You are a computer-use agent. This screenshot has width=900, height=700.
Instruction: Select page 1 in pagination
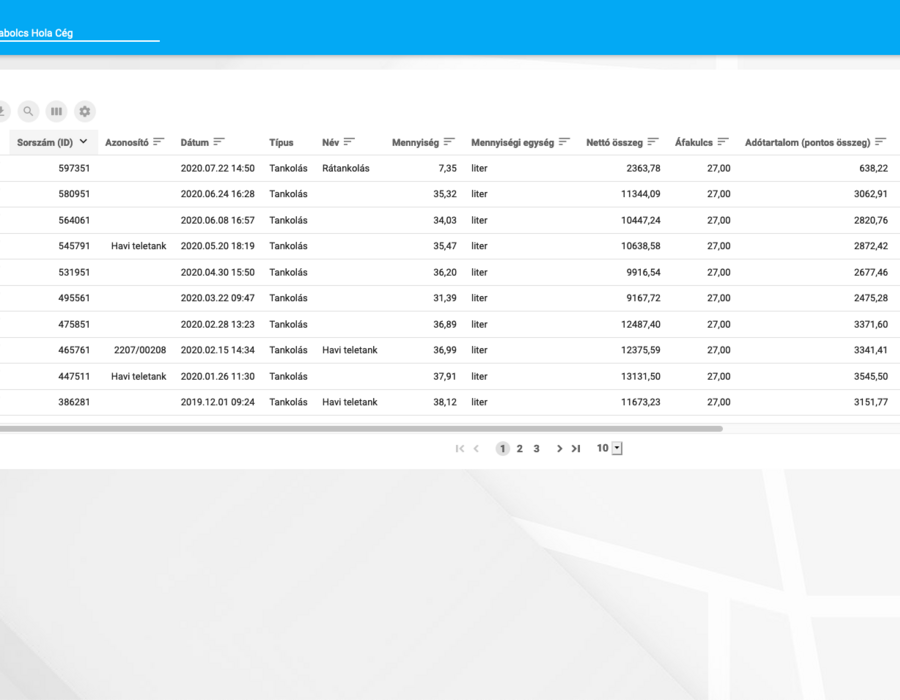502,449
